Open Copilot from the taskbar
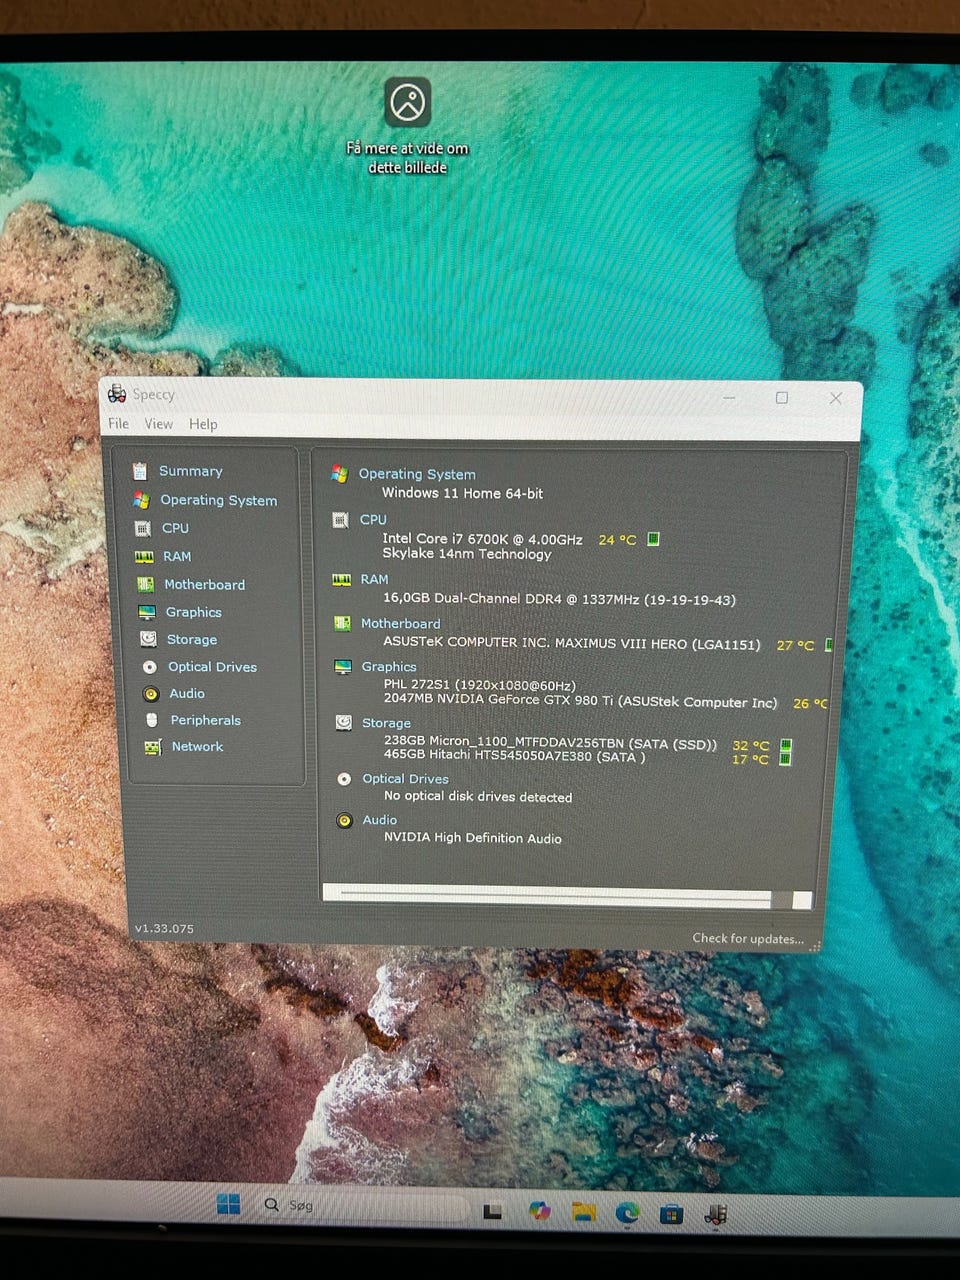960x1280 pixels. point(540,1211)
